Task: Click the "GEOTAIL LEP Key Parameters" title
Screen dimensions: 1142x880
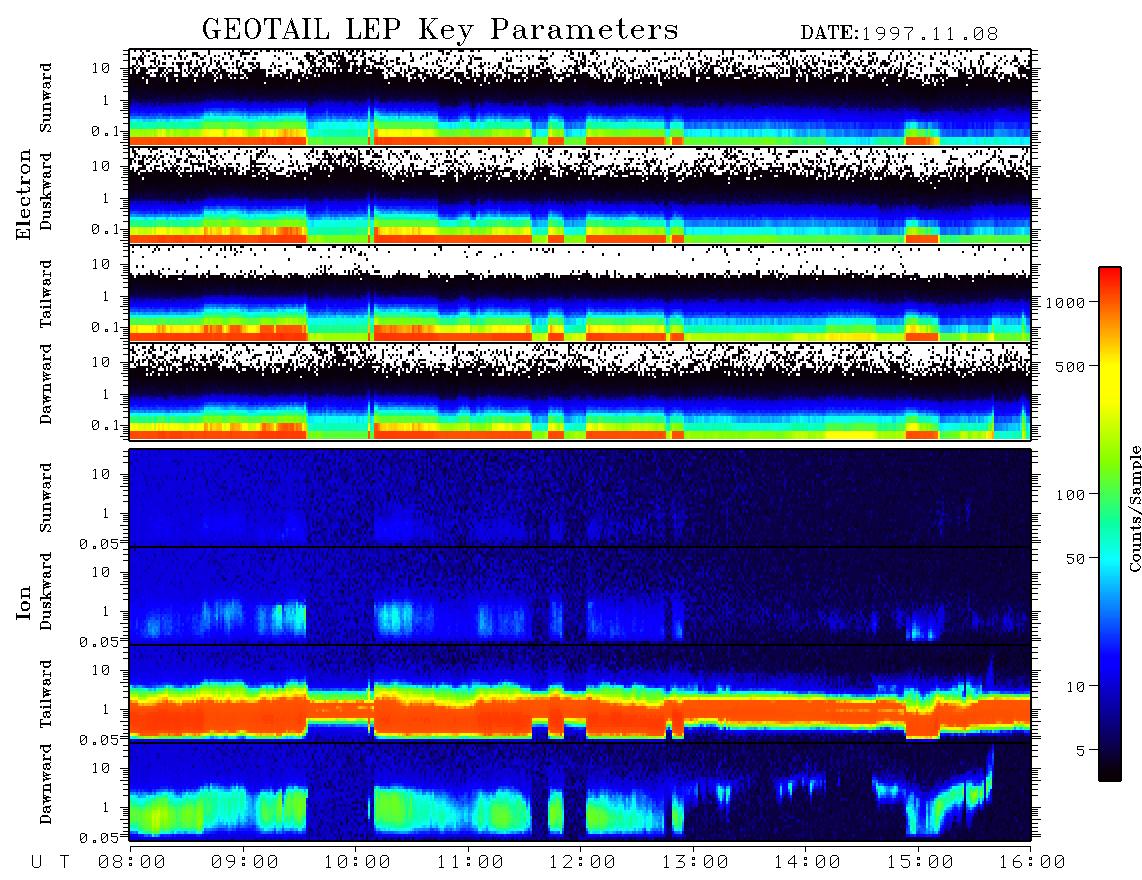Action: tap(440, 31)
